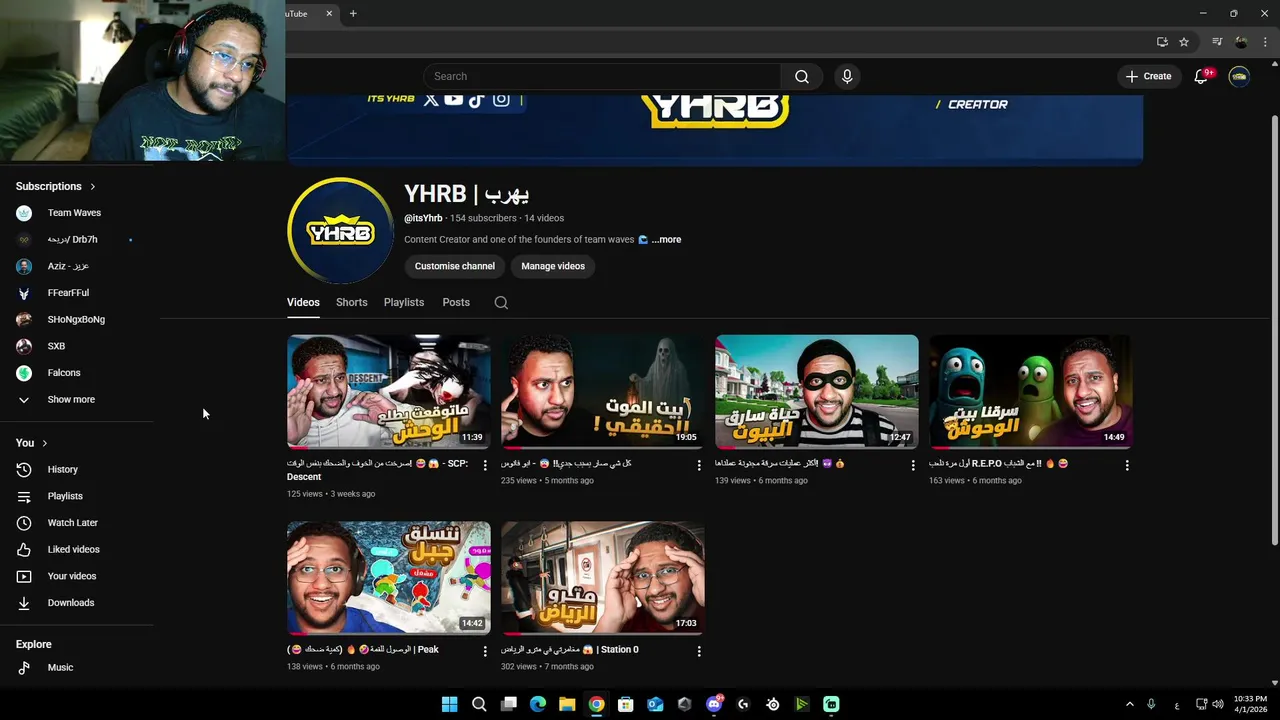Expand the You section arrow

[x=45, y=443]
